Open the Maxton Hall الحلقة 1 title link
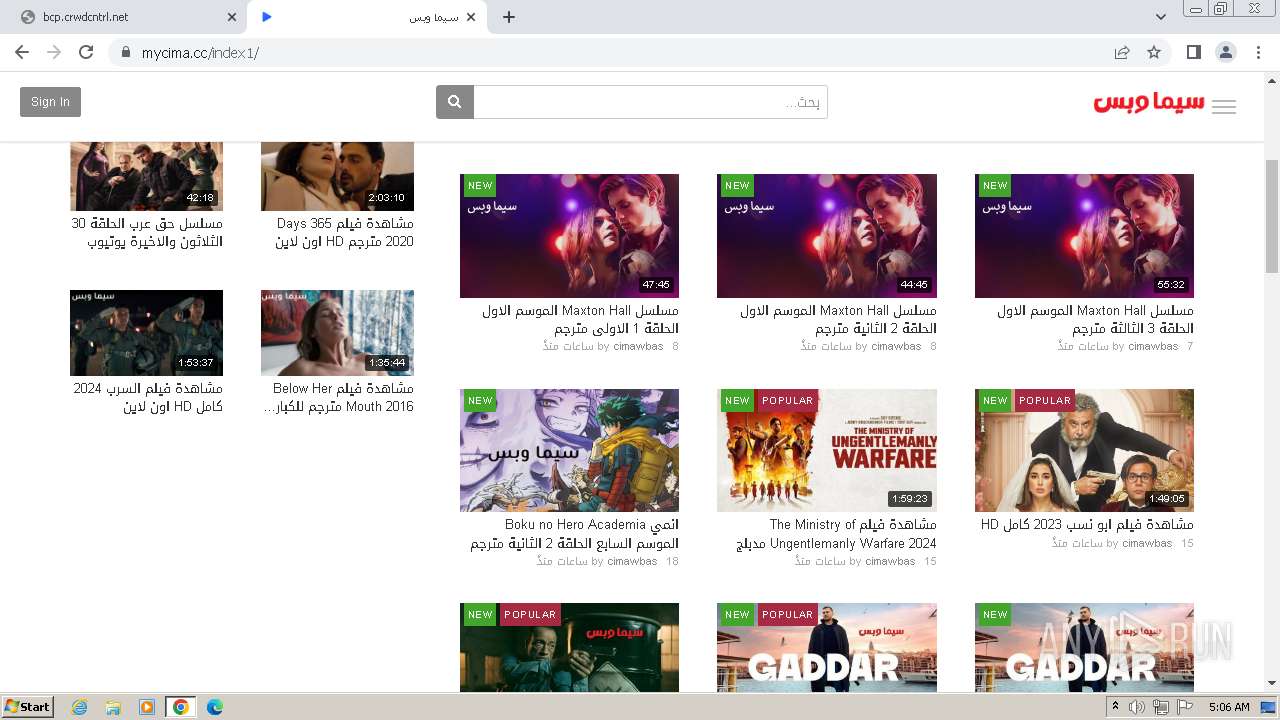 click(x=580, y=319)
